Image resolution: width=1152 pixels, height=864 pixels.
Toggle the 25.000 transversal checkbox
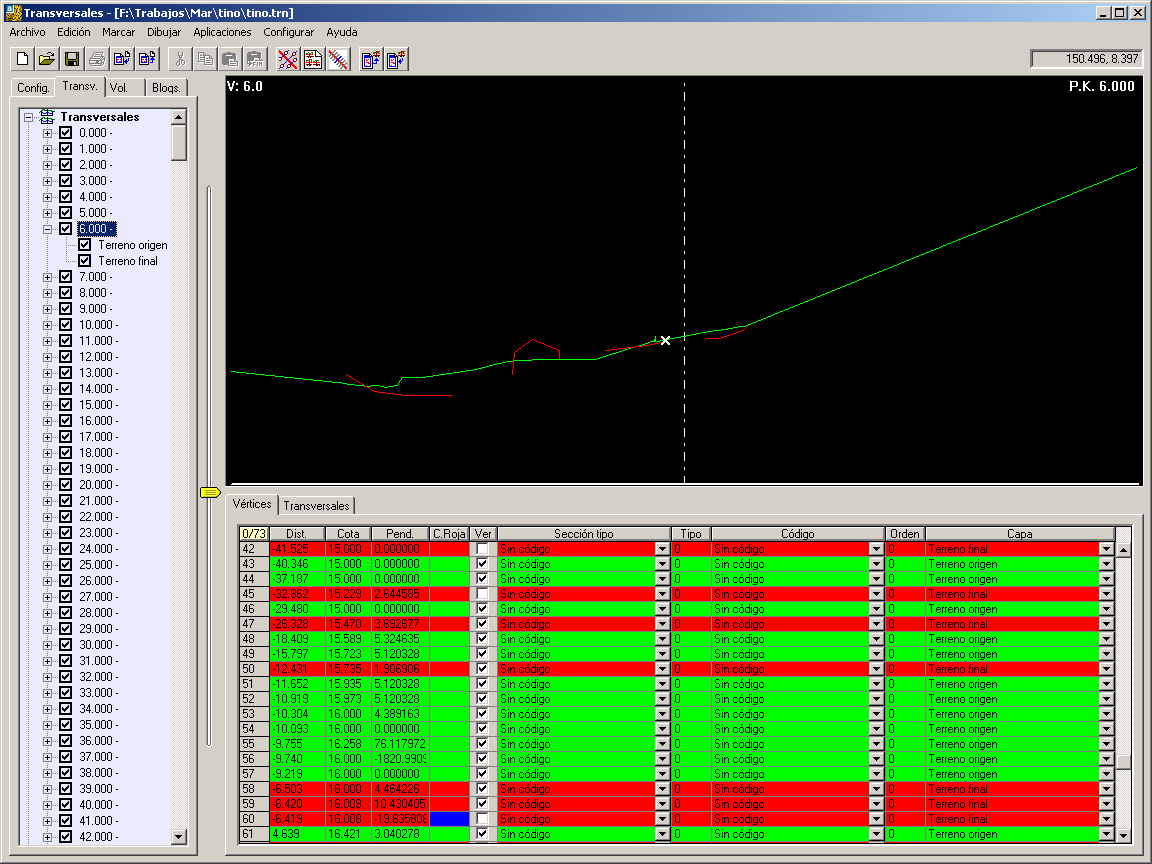pos(65,565)
